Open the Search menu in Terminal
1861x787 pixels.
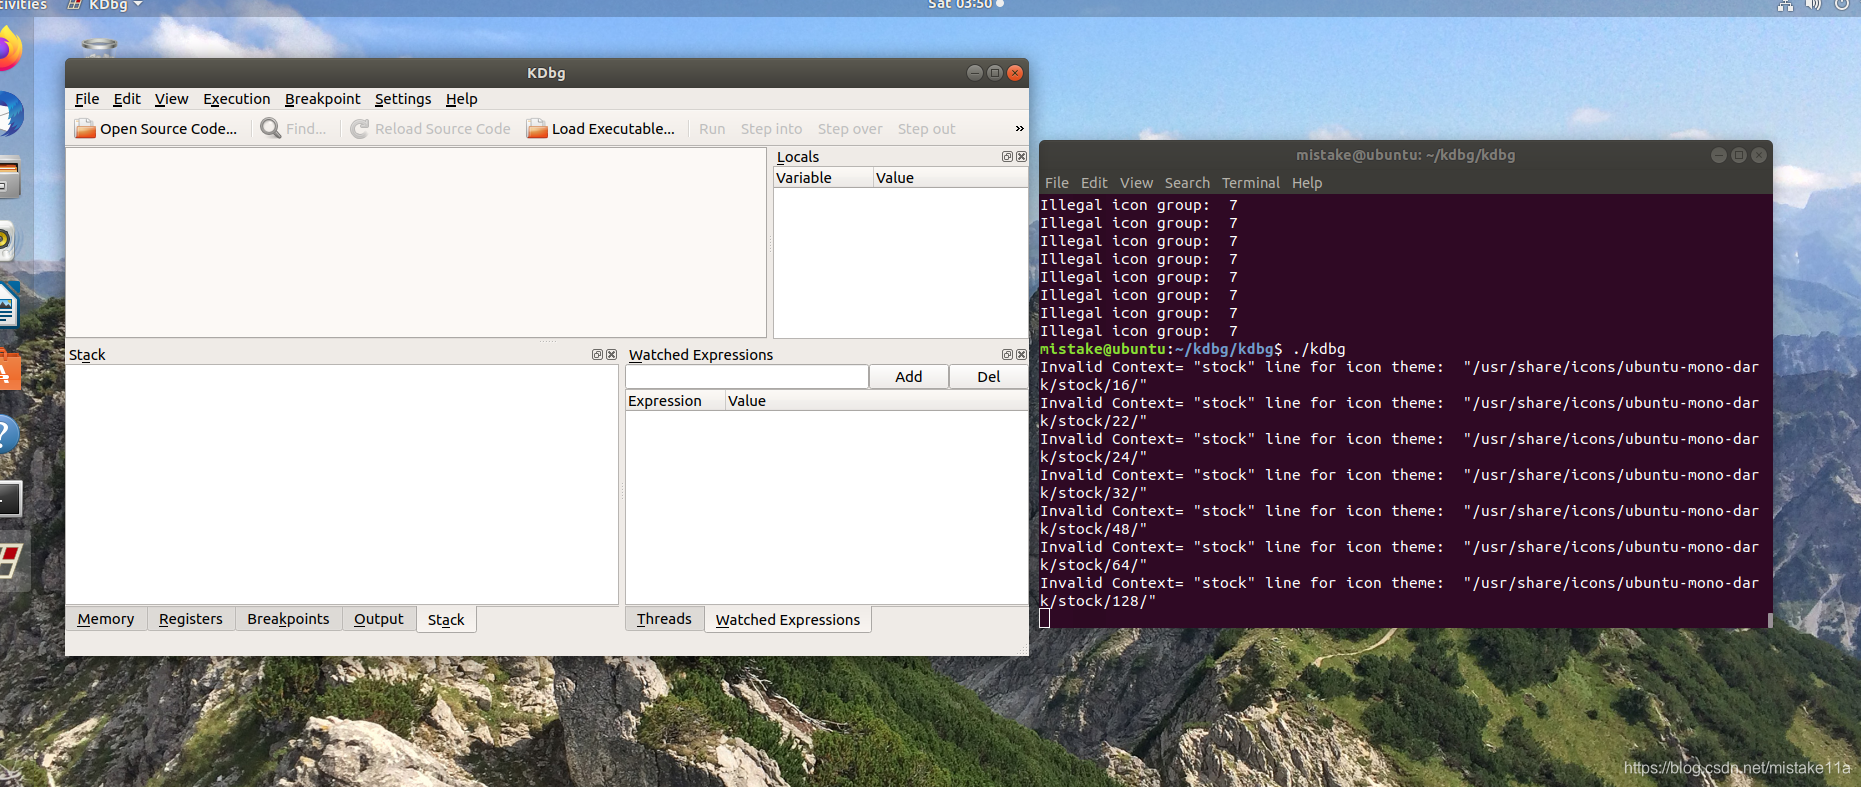pos(1187,183)
